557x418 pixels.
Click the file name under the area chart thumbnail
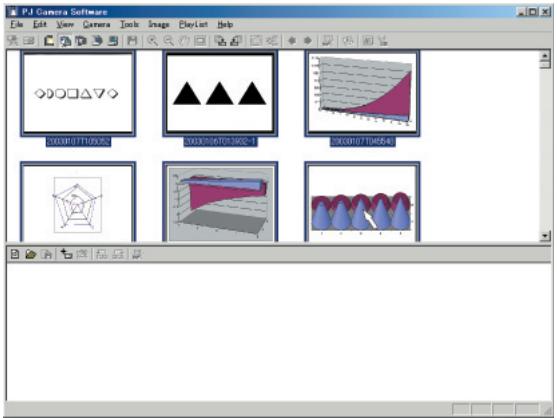(362, 142)
